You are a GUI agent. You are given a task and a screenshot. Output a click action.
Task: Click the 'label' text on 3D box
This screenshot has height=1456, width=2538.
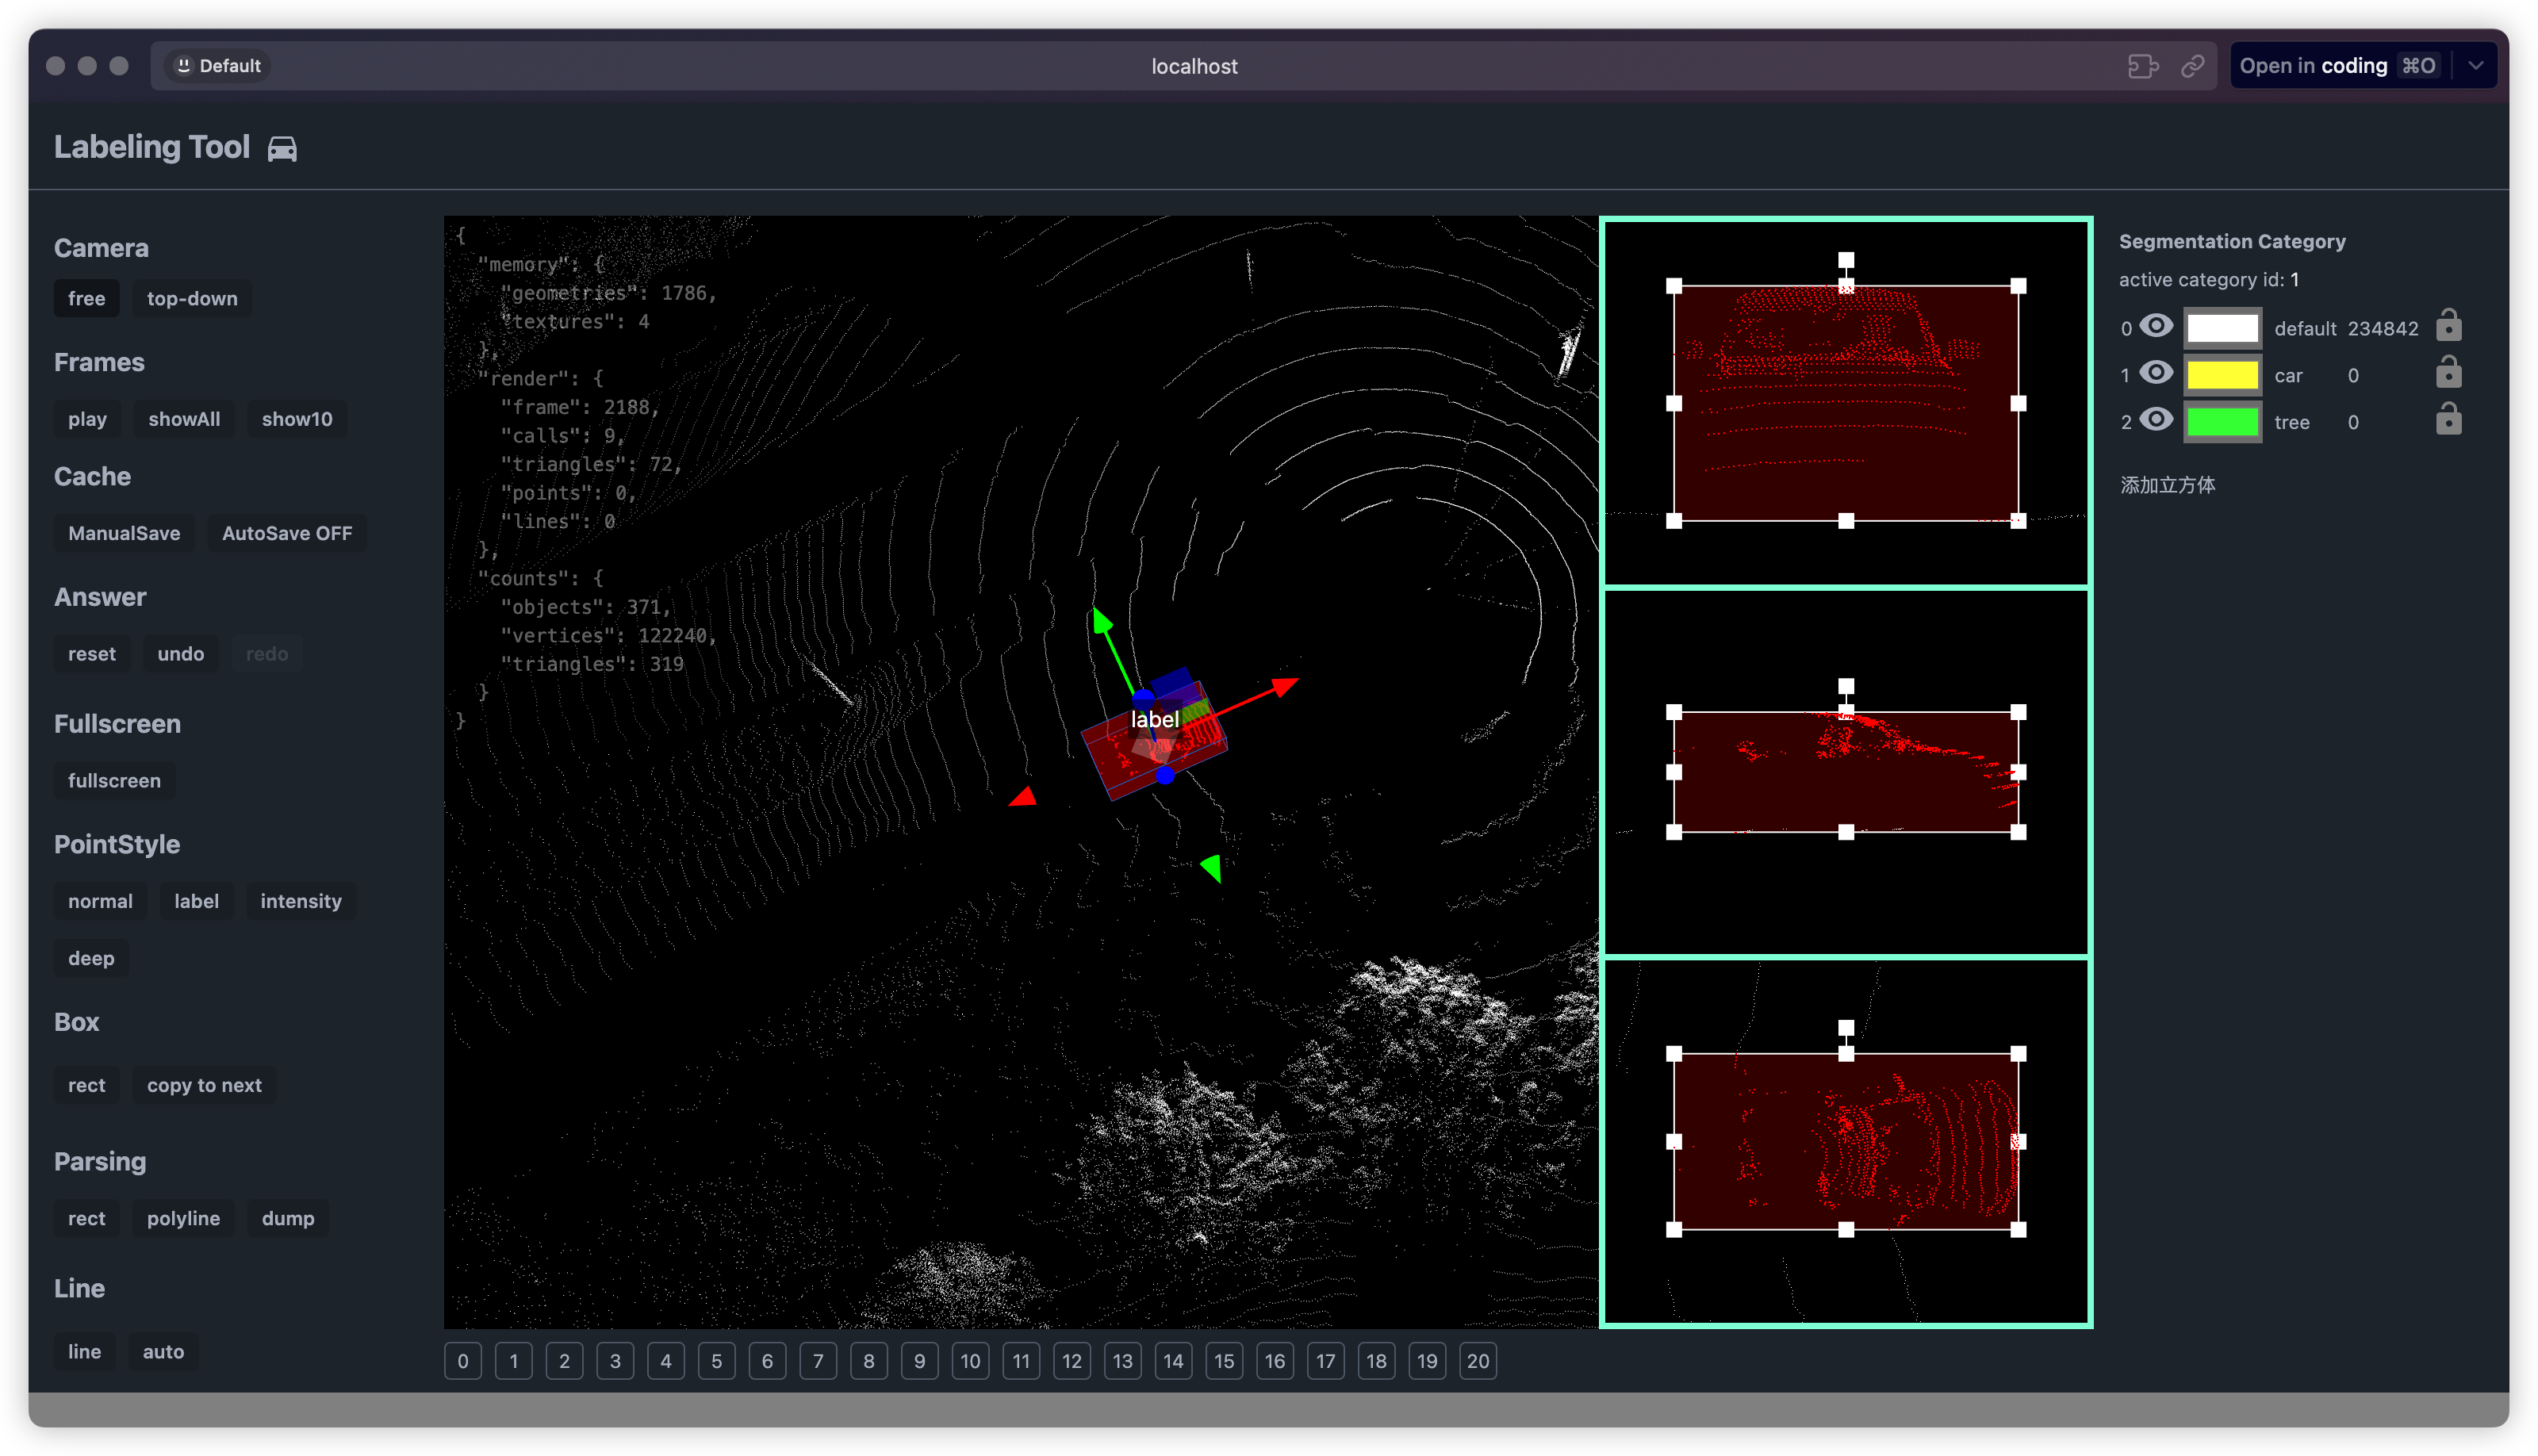coord(1154,720)
